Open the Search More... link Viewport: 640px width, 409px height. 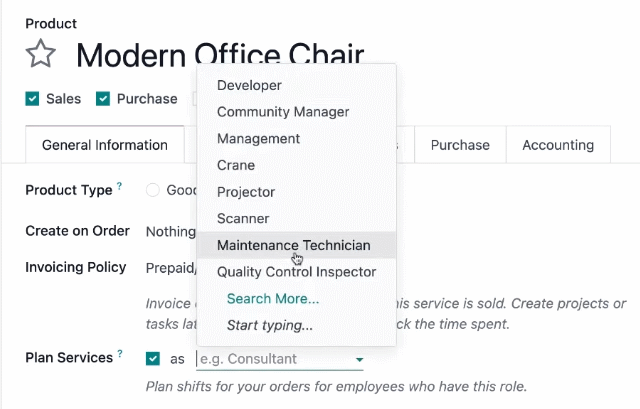[x=273, y=299]
